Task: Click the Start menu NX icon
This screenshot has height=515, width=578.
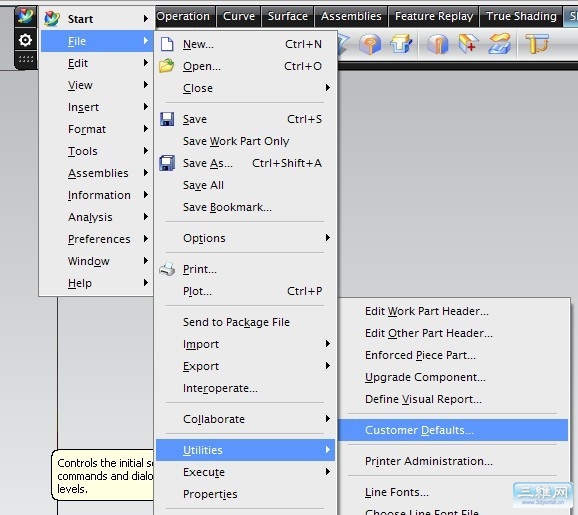Action: 52,18
